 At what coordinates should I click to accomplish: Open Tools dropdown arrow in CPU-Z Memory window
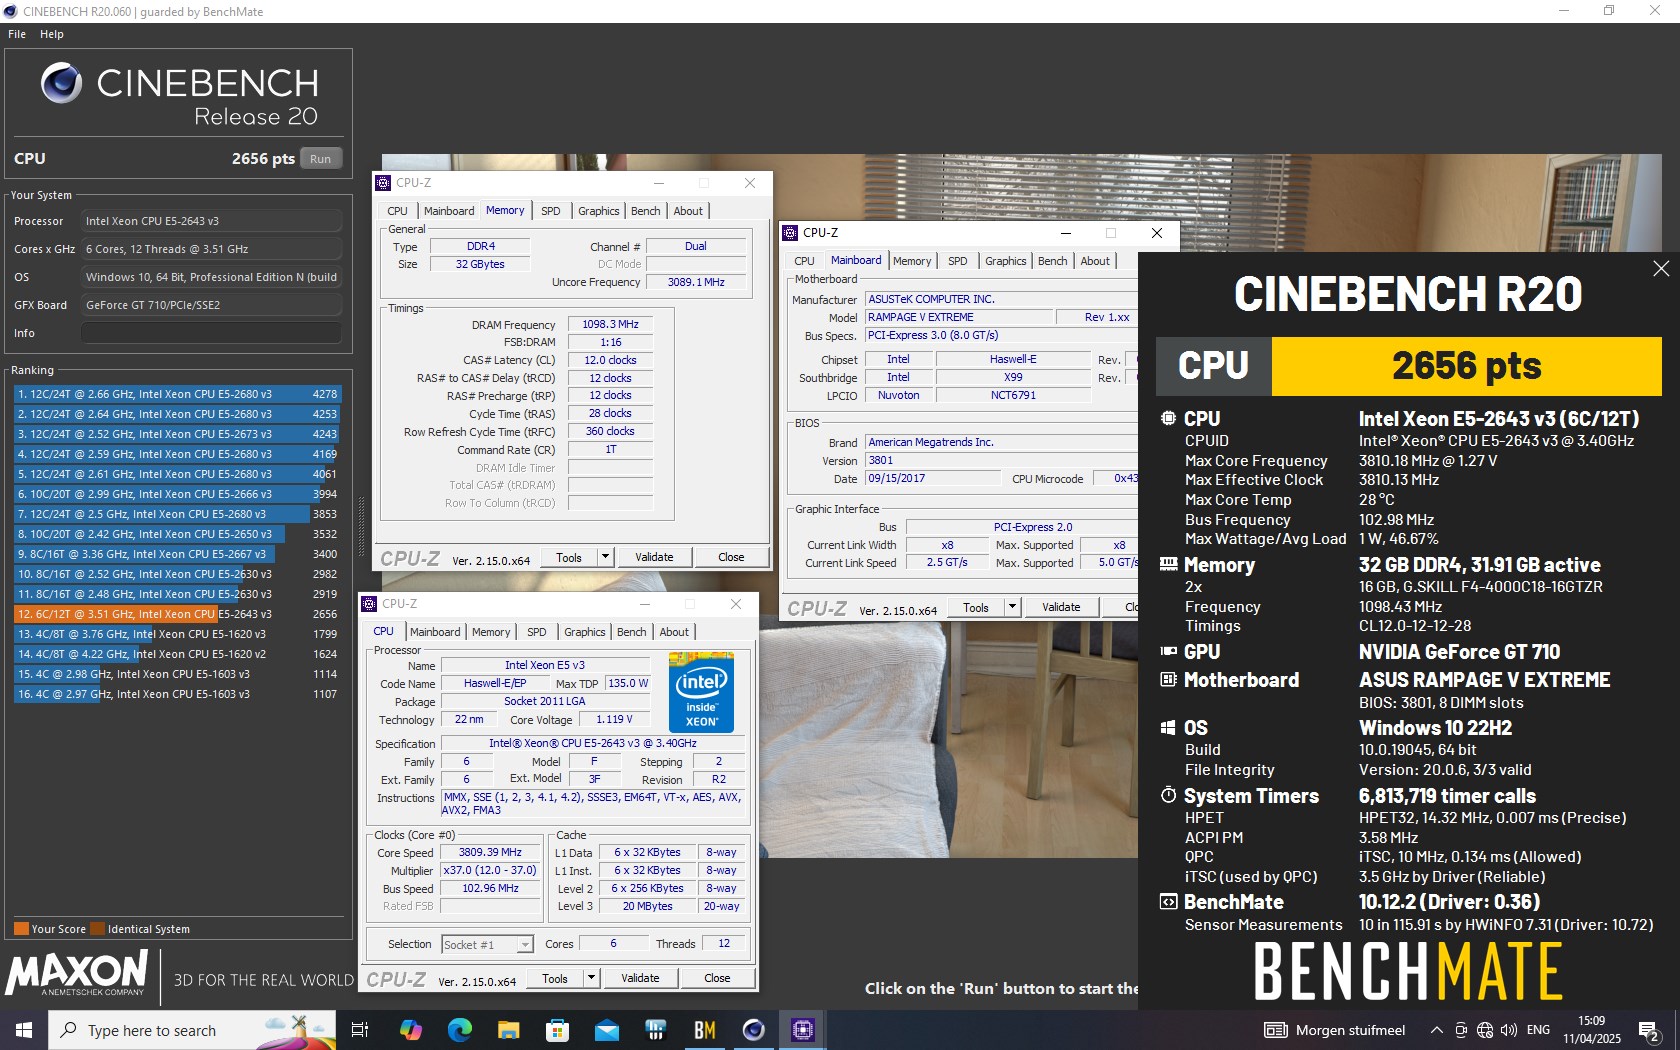(x=606, y=557)
